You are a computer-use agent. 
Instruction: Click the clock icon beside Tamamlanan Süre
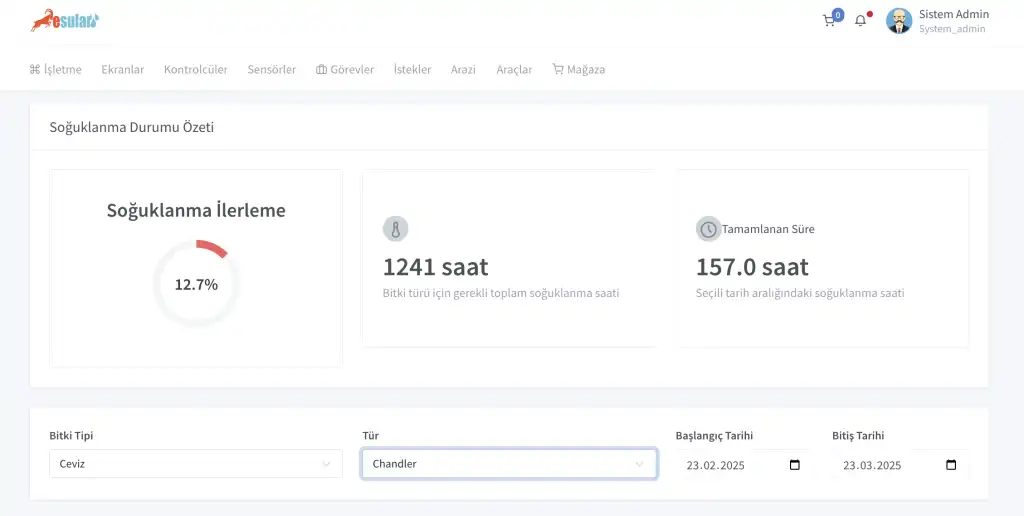(708, 229)
